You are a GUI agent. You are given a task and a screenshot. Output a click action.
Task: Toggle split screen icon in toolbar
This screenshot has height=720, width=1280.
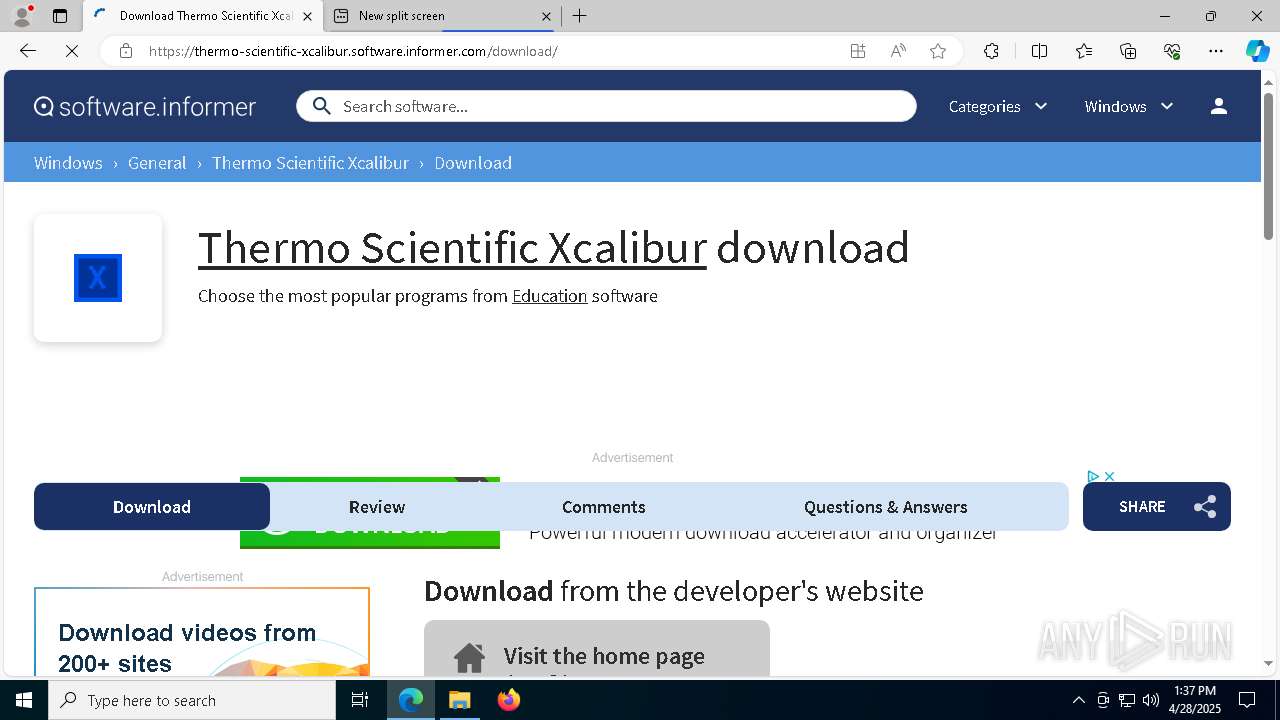point(1039,51)
